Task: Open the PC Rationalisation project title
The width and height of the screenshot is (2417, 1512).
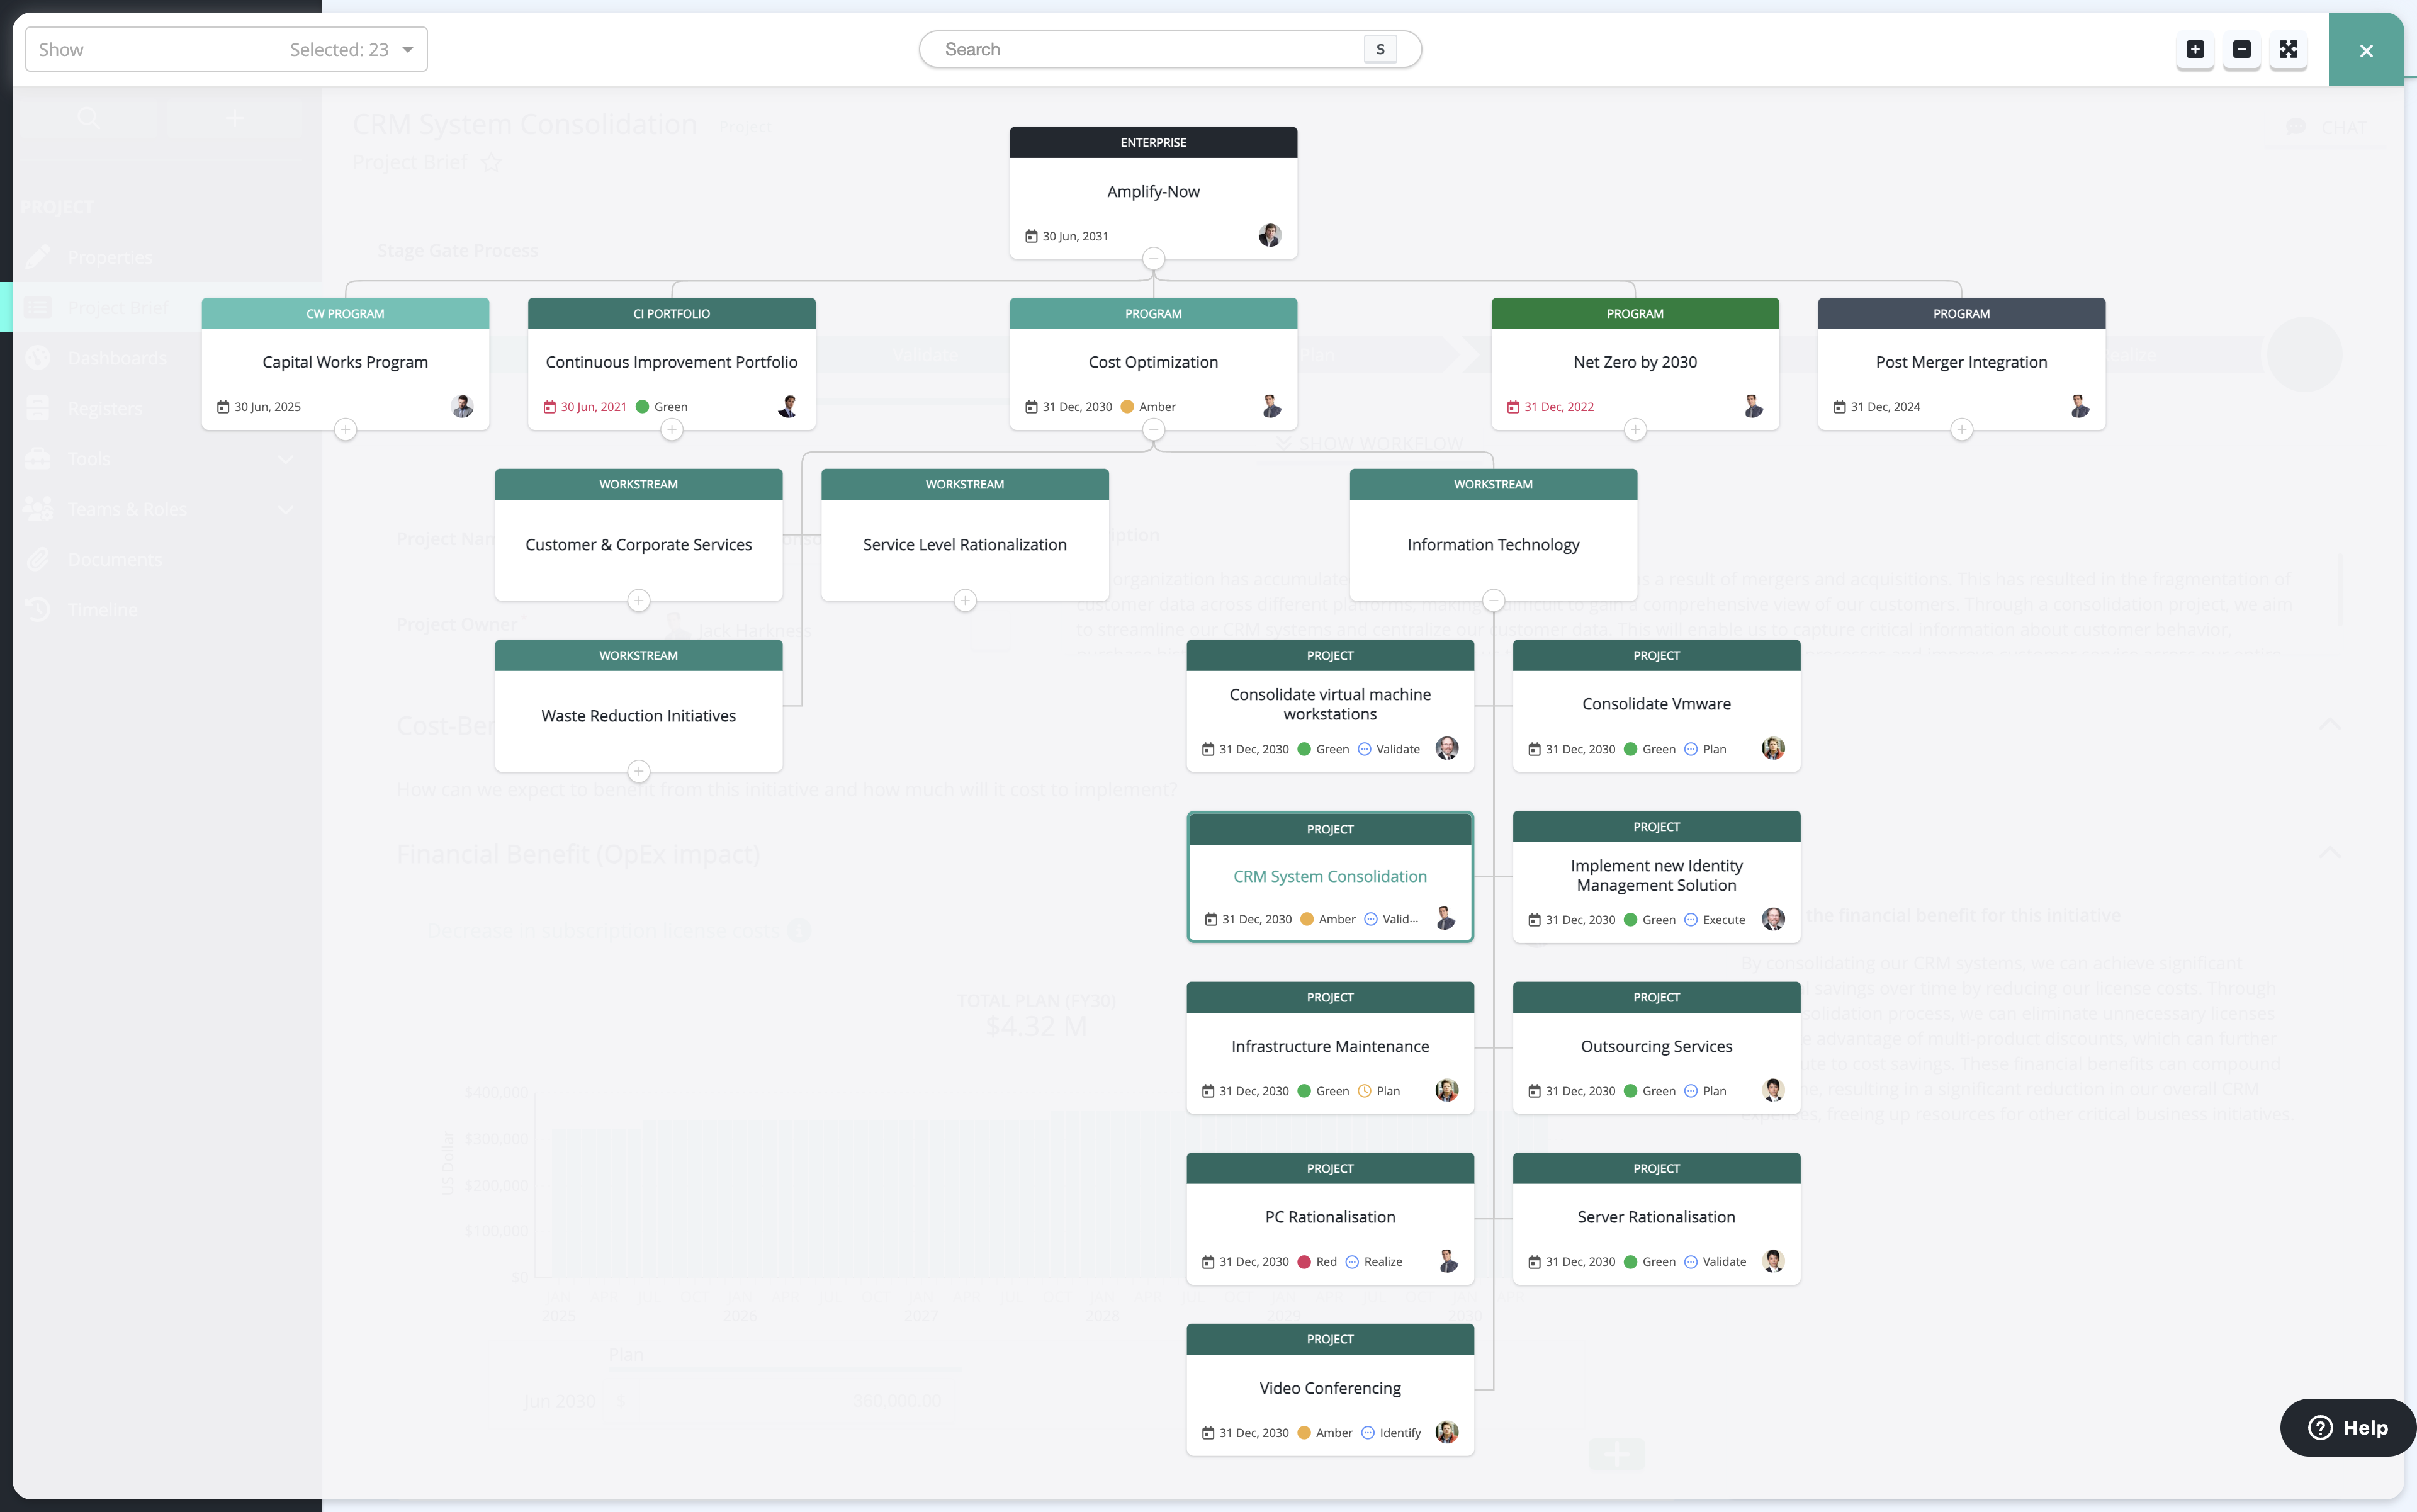Action: point(1330,1217)
